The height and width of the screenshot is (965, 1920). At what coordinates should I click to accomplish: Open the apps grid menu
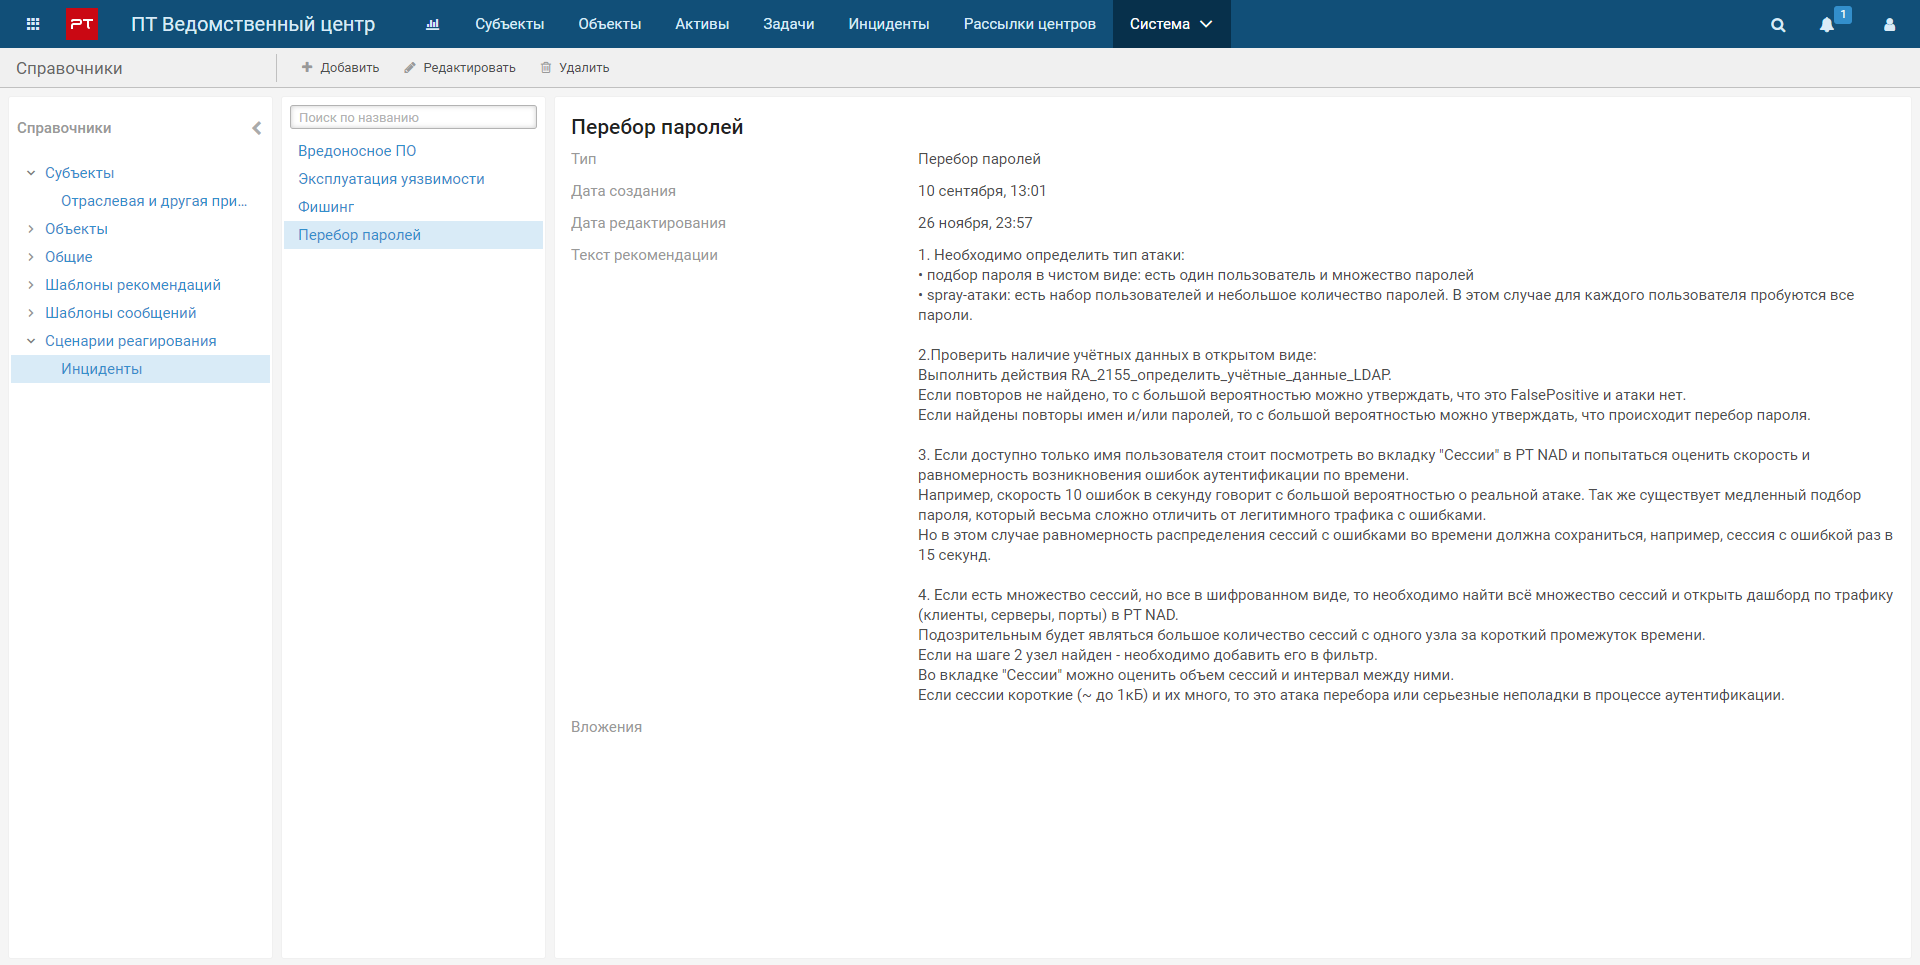33,24
